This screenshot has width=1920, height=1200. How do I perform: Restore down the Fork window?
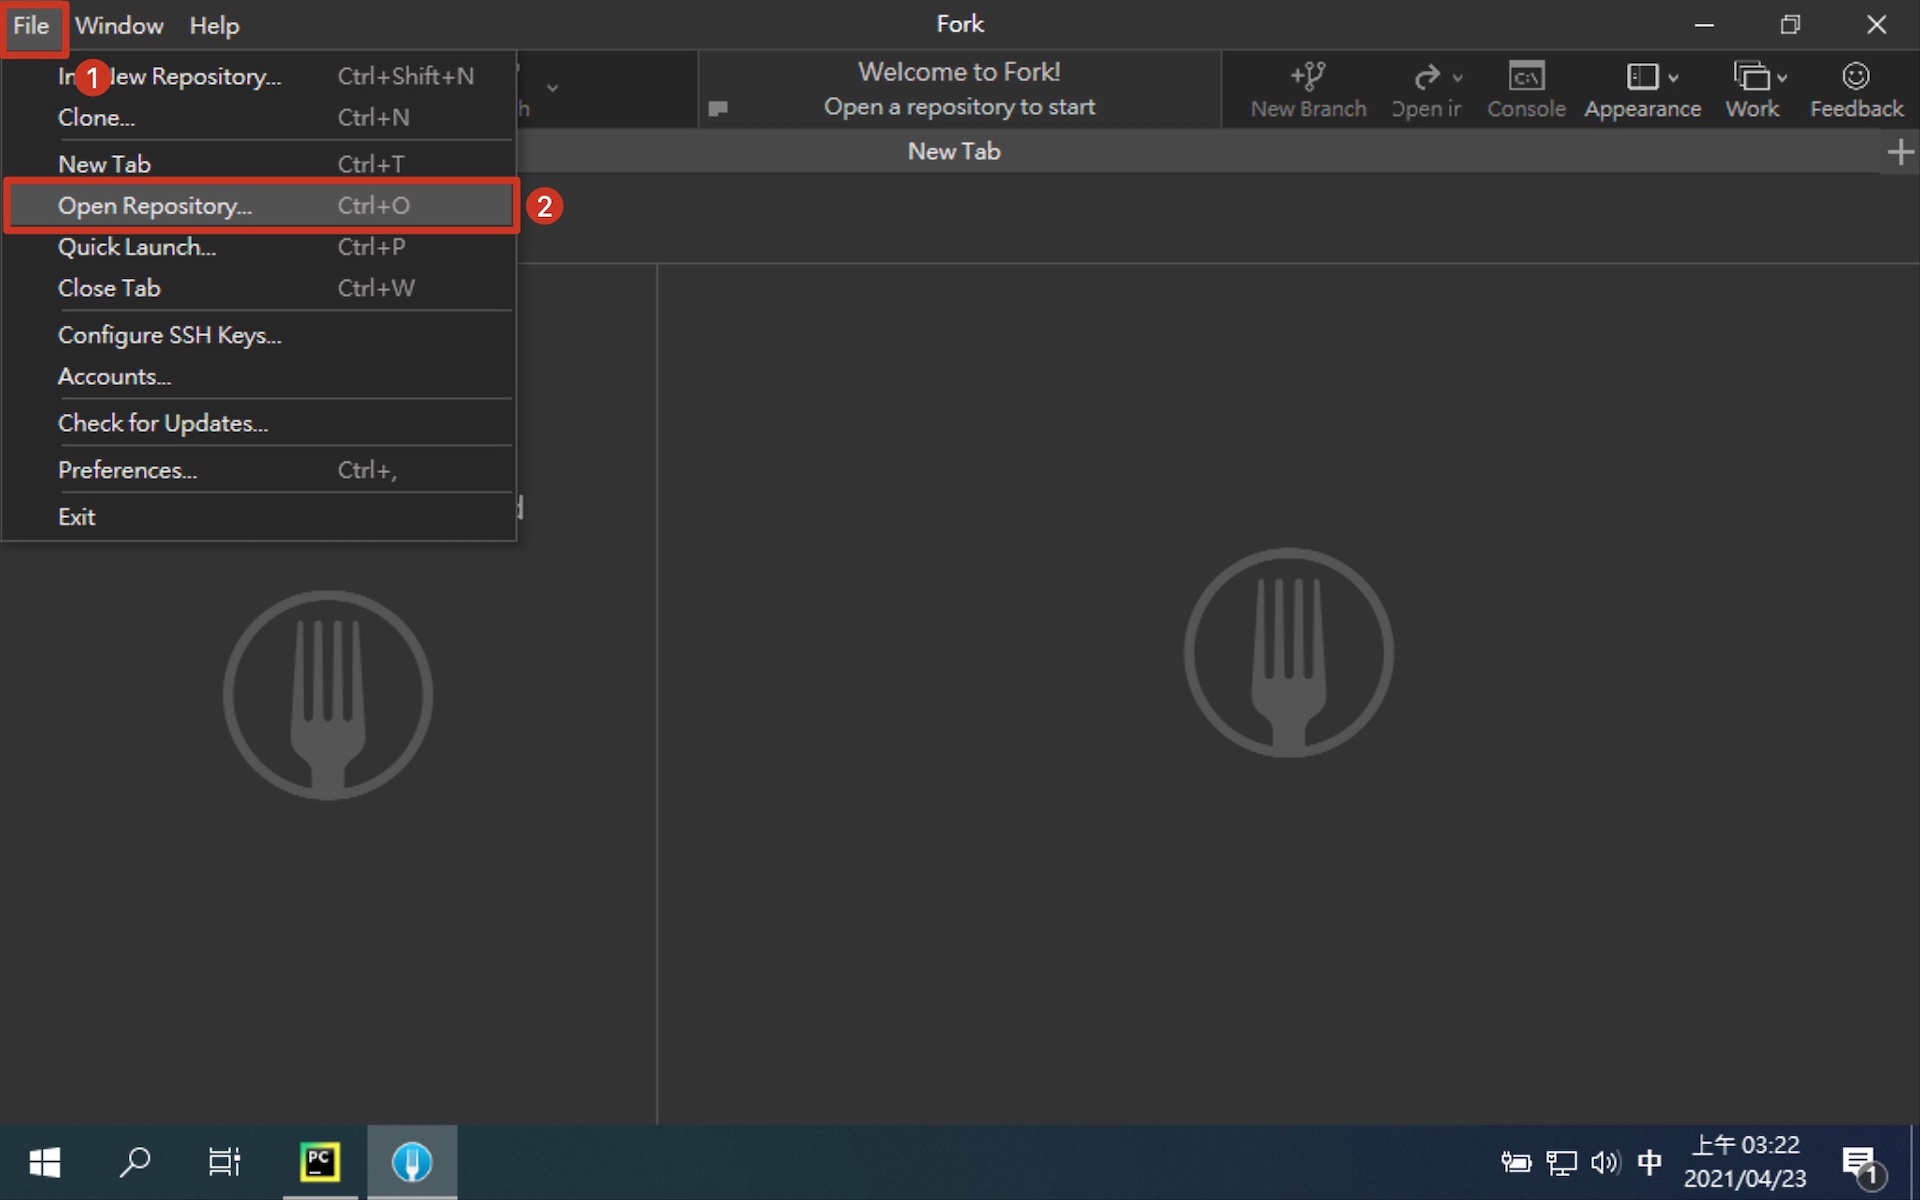click(x=1791, y=25)
